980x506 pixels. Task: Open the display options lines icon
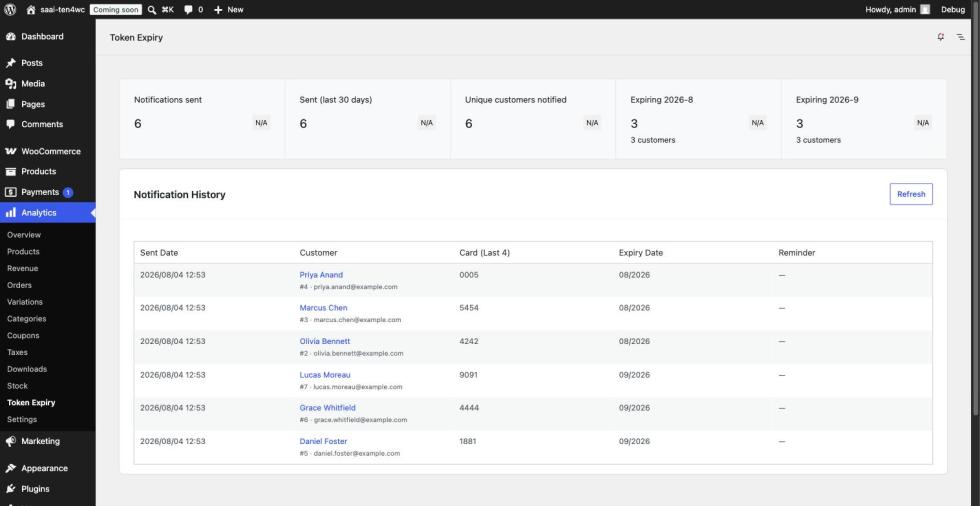(961, 37)
